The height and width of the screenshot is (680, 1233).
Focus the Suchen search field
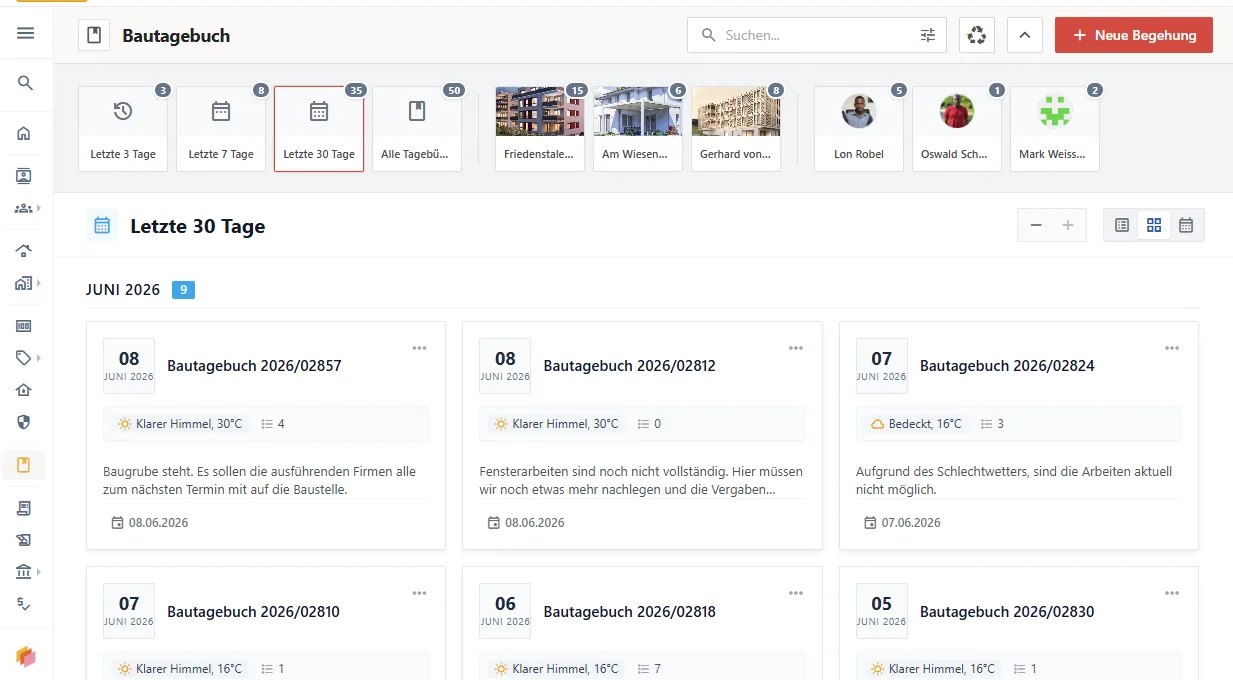pos(815,35)
